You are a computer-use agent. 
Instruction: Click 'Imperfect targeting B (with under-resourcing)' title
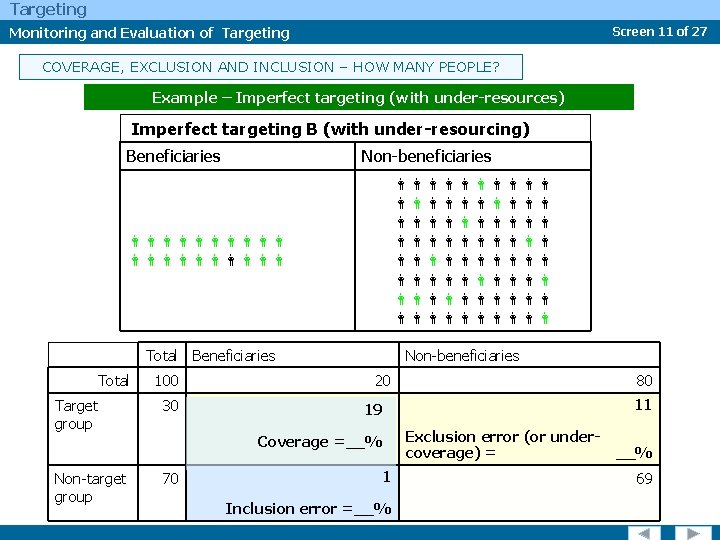[330, 129]
